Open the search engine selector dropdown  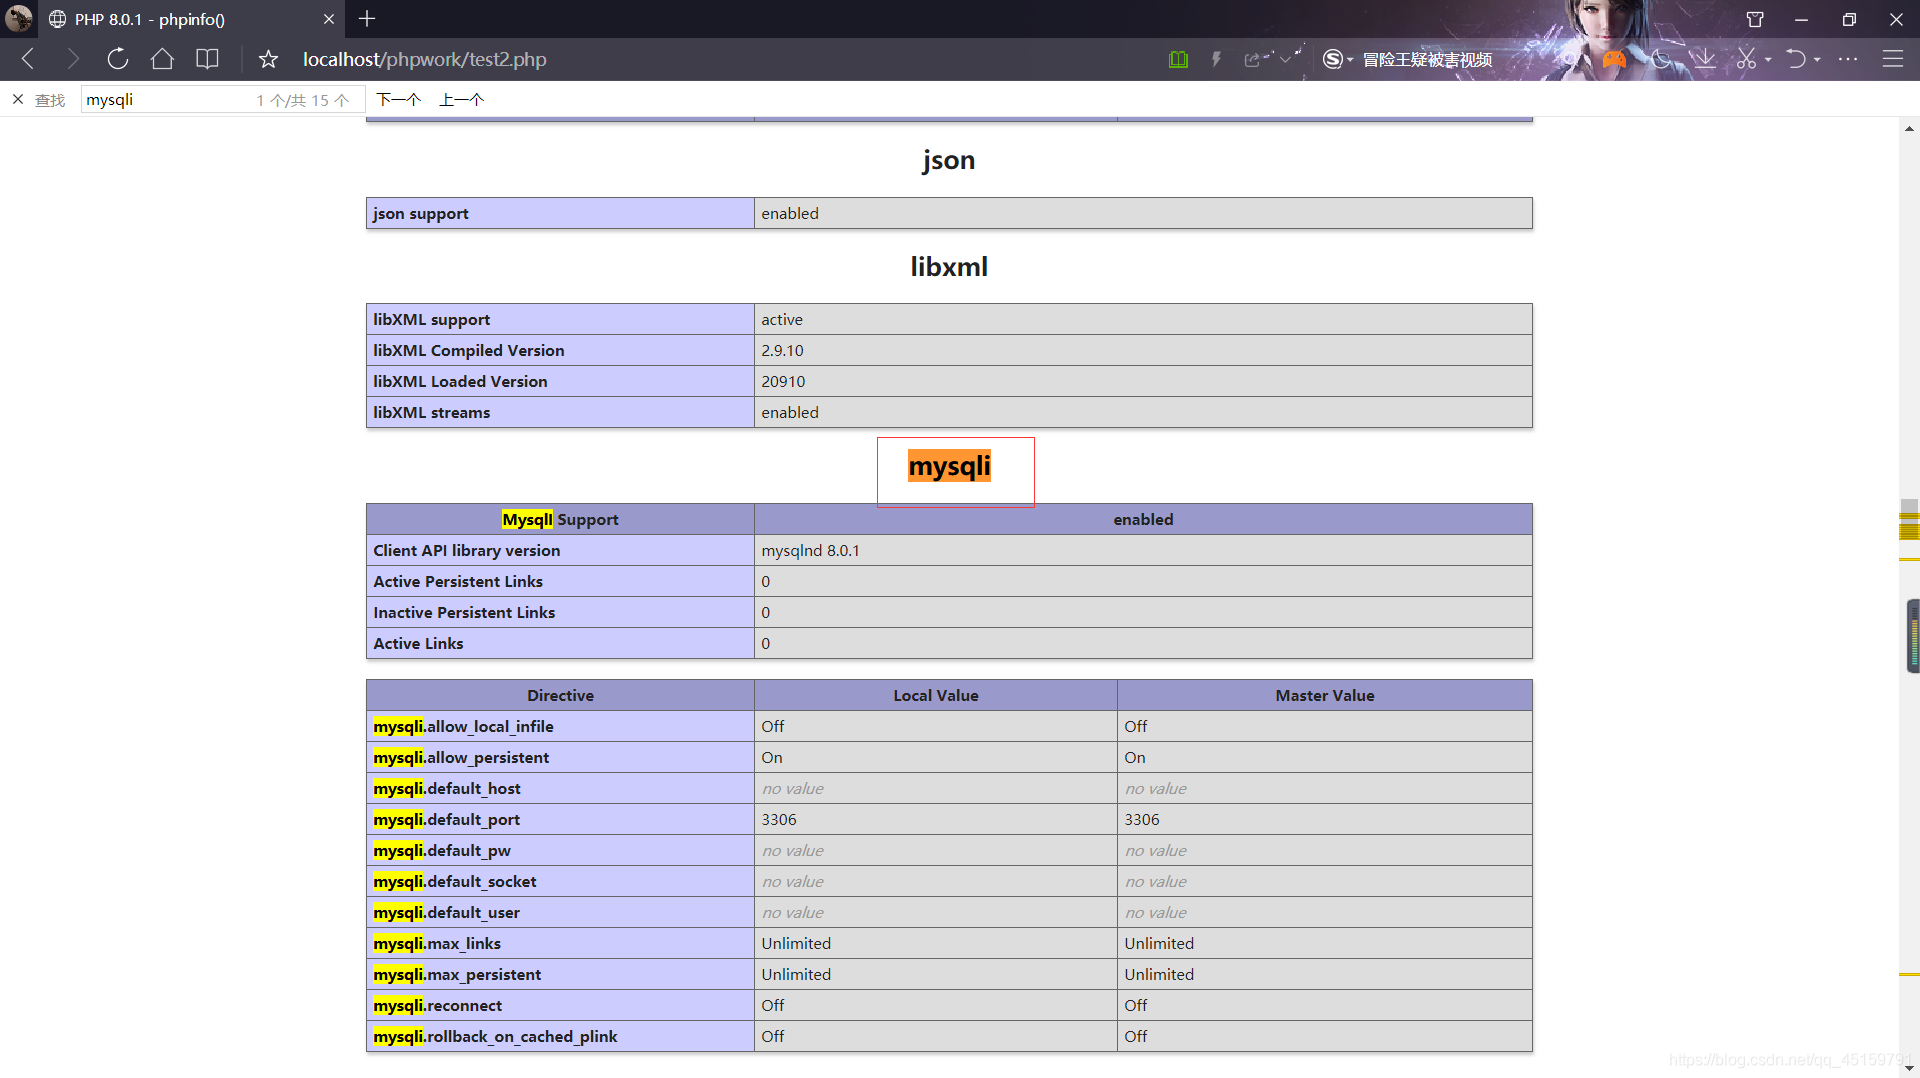(x=1350, y=59)
